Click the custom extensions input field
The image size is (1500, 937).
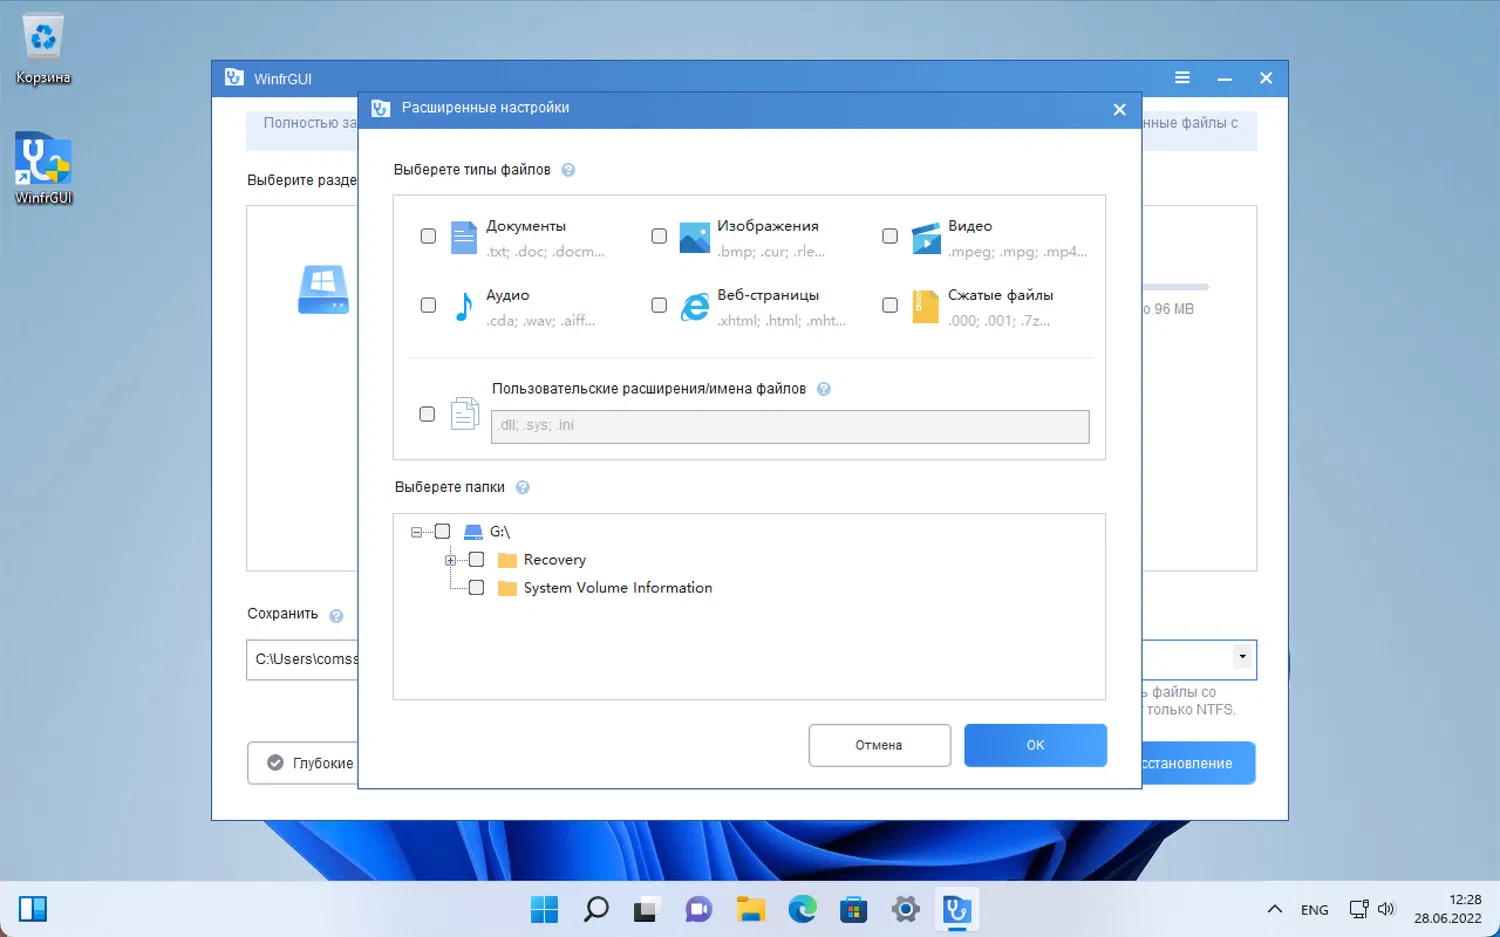(790, 426)
